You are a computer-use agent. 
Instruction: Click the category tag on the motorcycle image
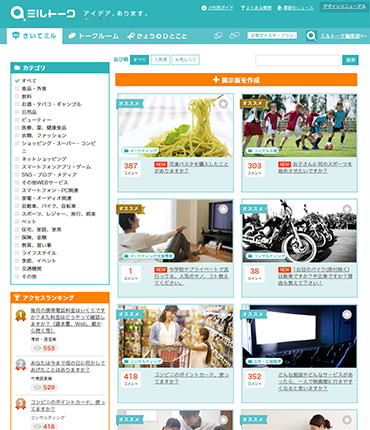coord(266,256)
